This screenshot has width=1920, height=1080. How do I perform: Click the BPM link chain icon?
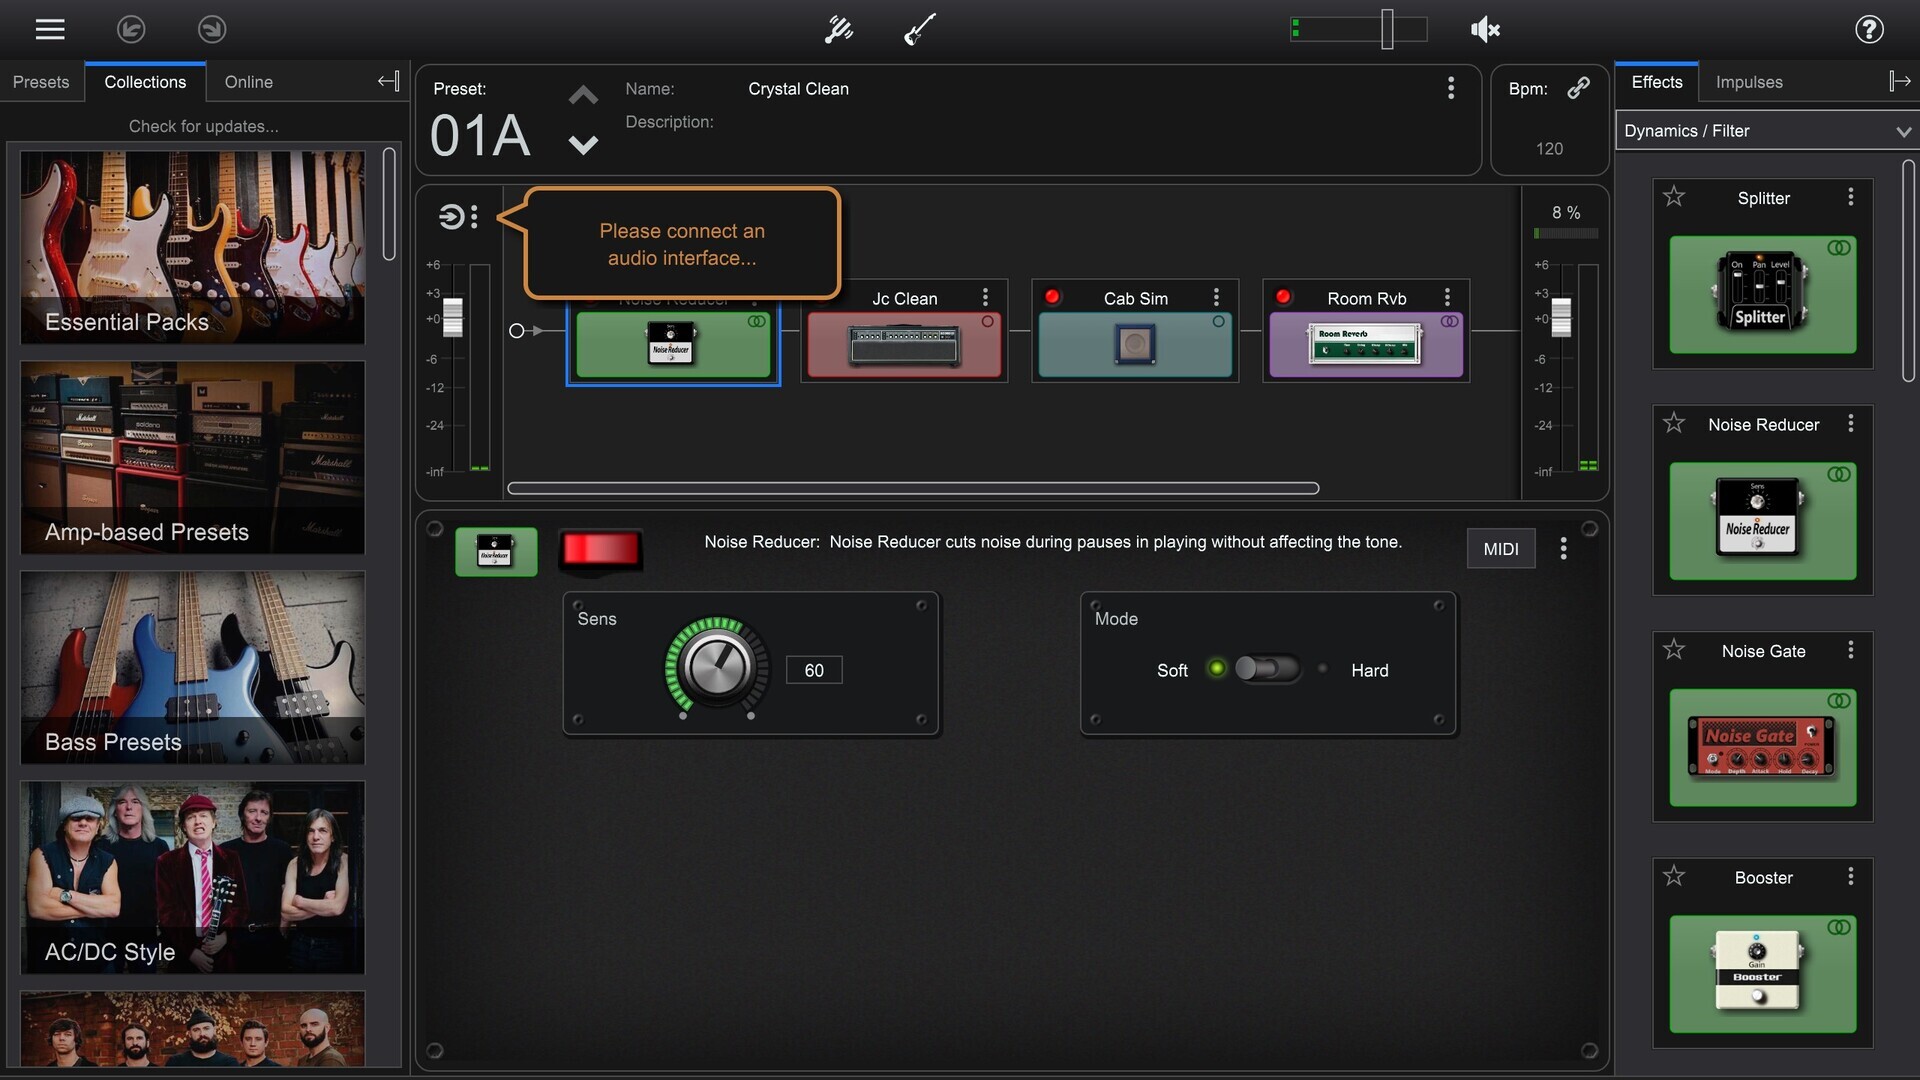point(1578,88)
